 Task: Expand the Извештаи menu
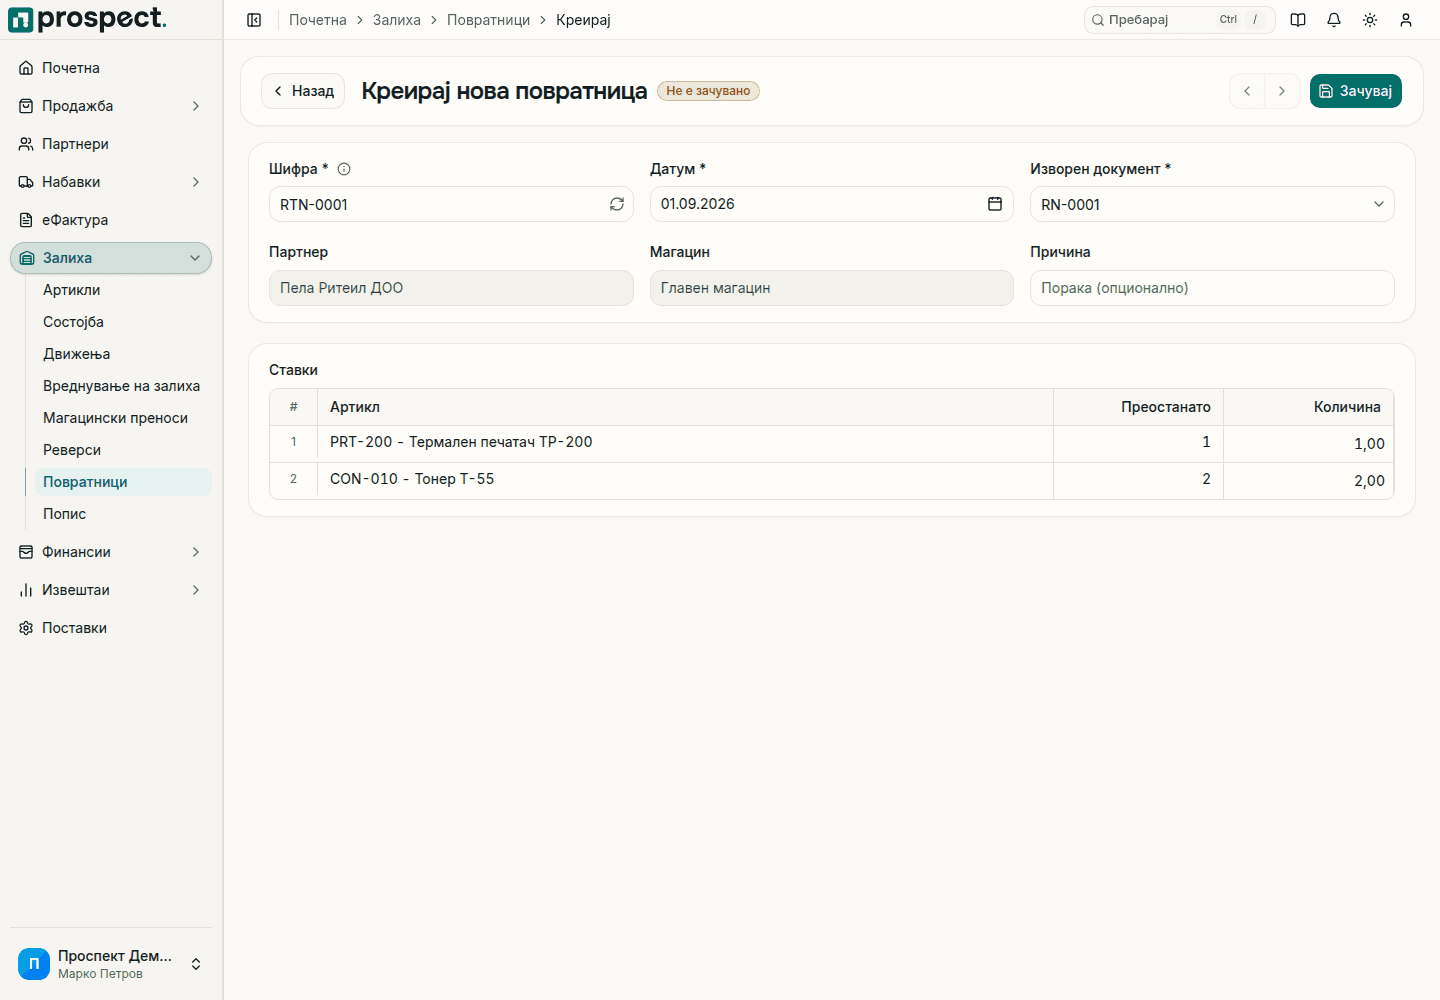[111, 590]
